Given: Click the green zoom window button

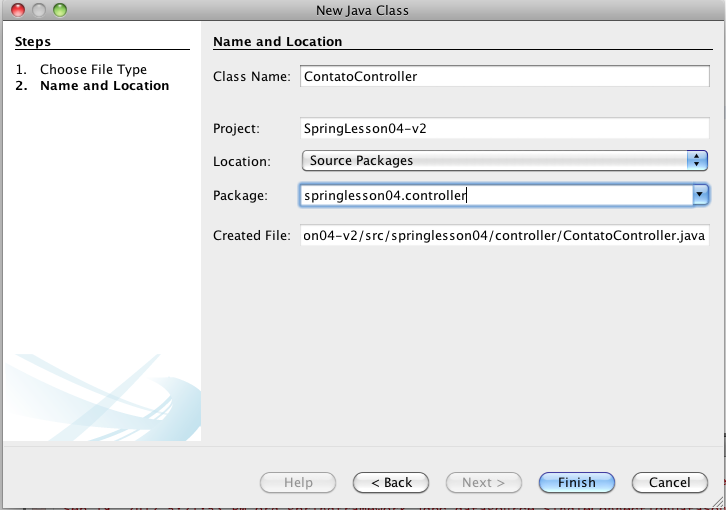Looking at the screenshot, I should coord(60,10).
